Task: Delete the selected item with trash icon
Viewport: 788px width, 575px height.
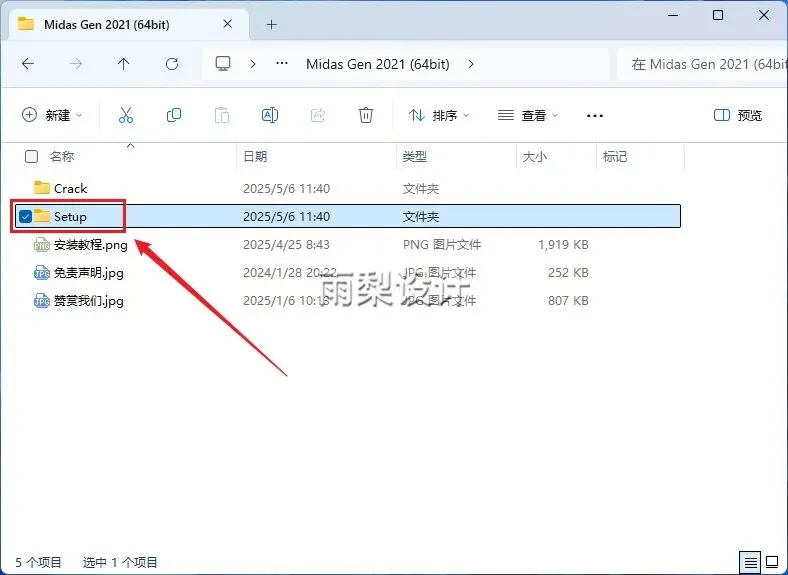Action: tap(366, 115)
